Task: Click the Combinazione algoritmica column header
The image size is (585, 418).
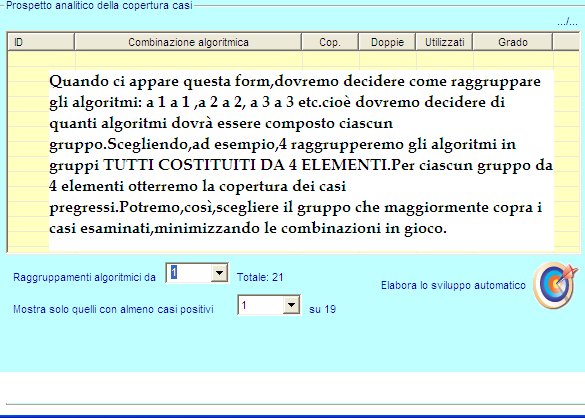Action: point(188,42)
